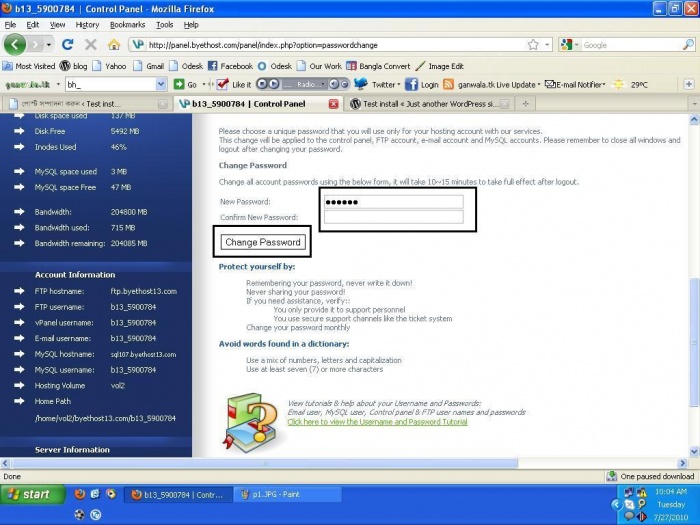Image resolution: width=700 pixels, height=525 pixels.
Task: Click the Google search box
Action: (x=631, y=45)
